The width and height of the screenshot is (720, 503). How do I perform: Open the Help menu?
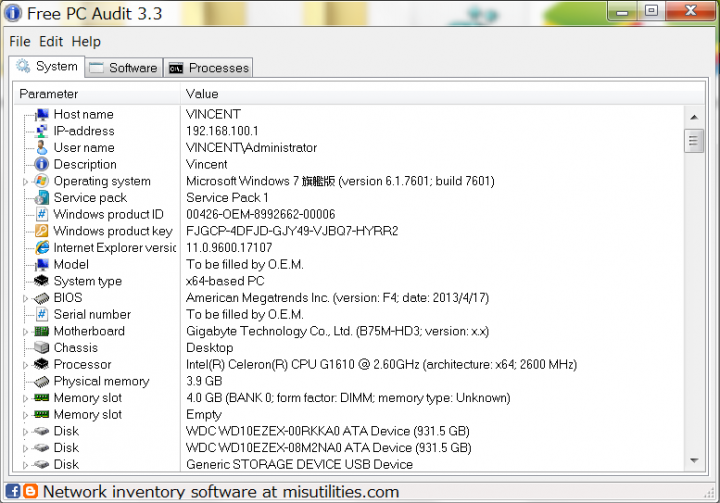86,41
